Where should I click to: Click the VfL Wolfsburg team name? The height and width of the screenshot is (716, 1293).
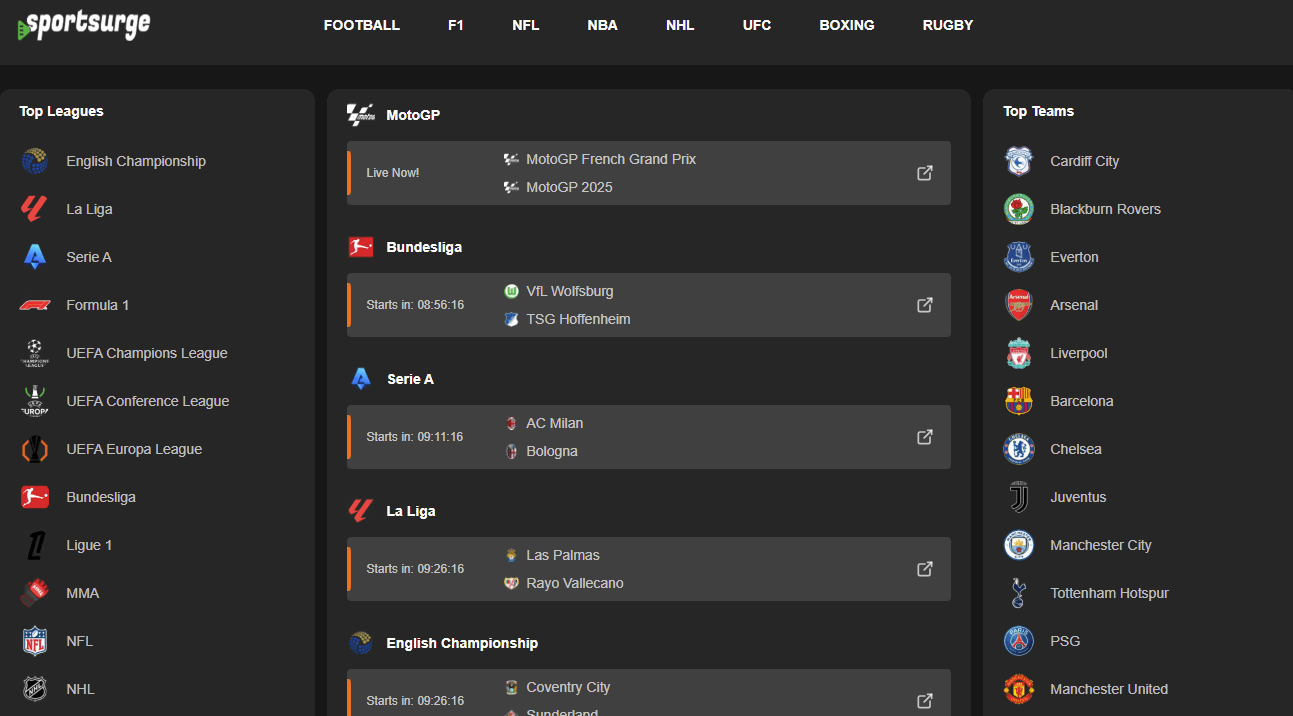click(570, 291)
